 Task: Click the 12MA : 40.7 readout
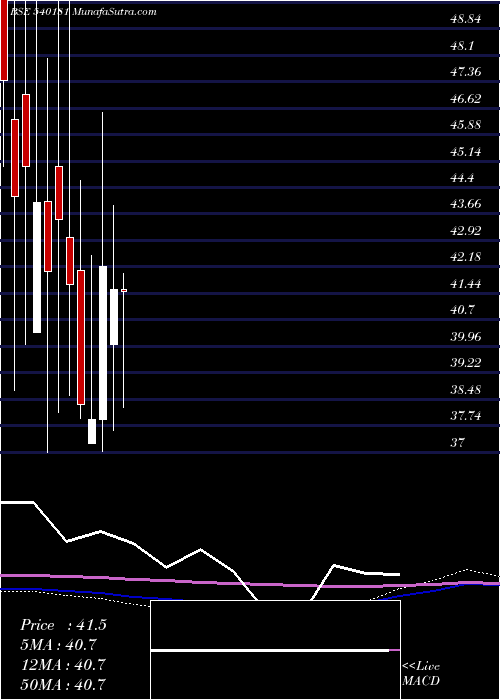63,665
